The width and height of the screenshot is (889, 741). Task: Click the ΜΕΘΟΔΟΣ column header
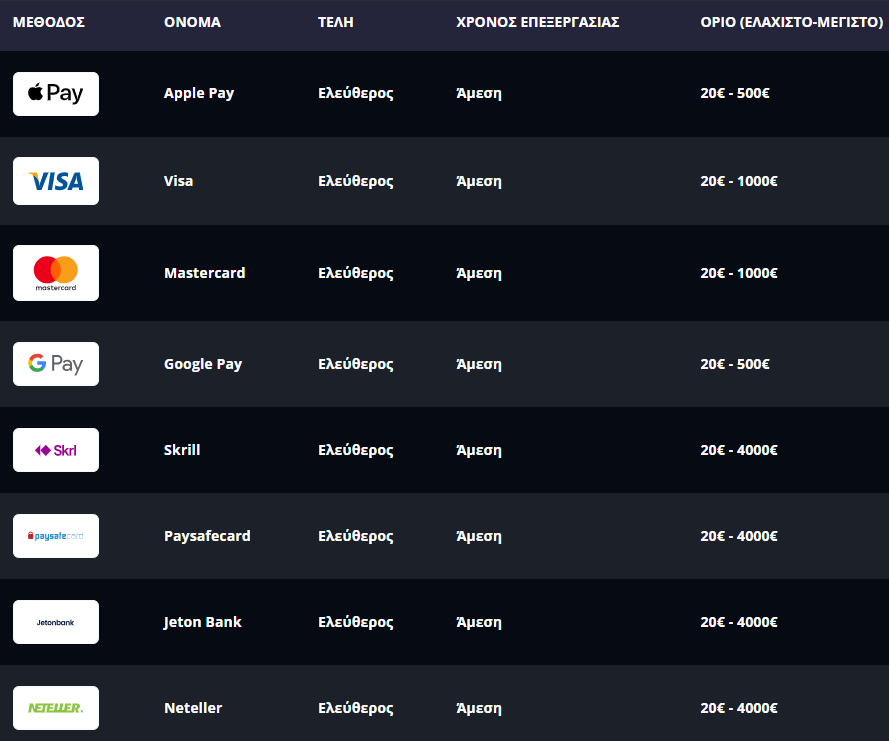coord(49,22)
